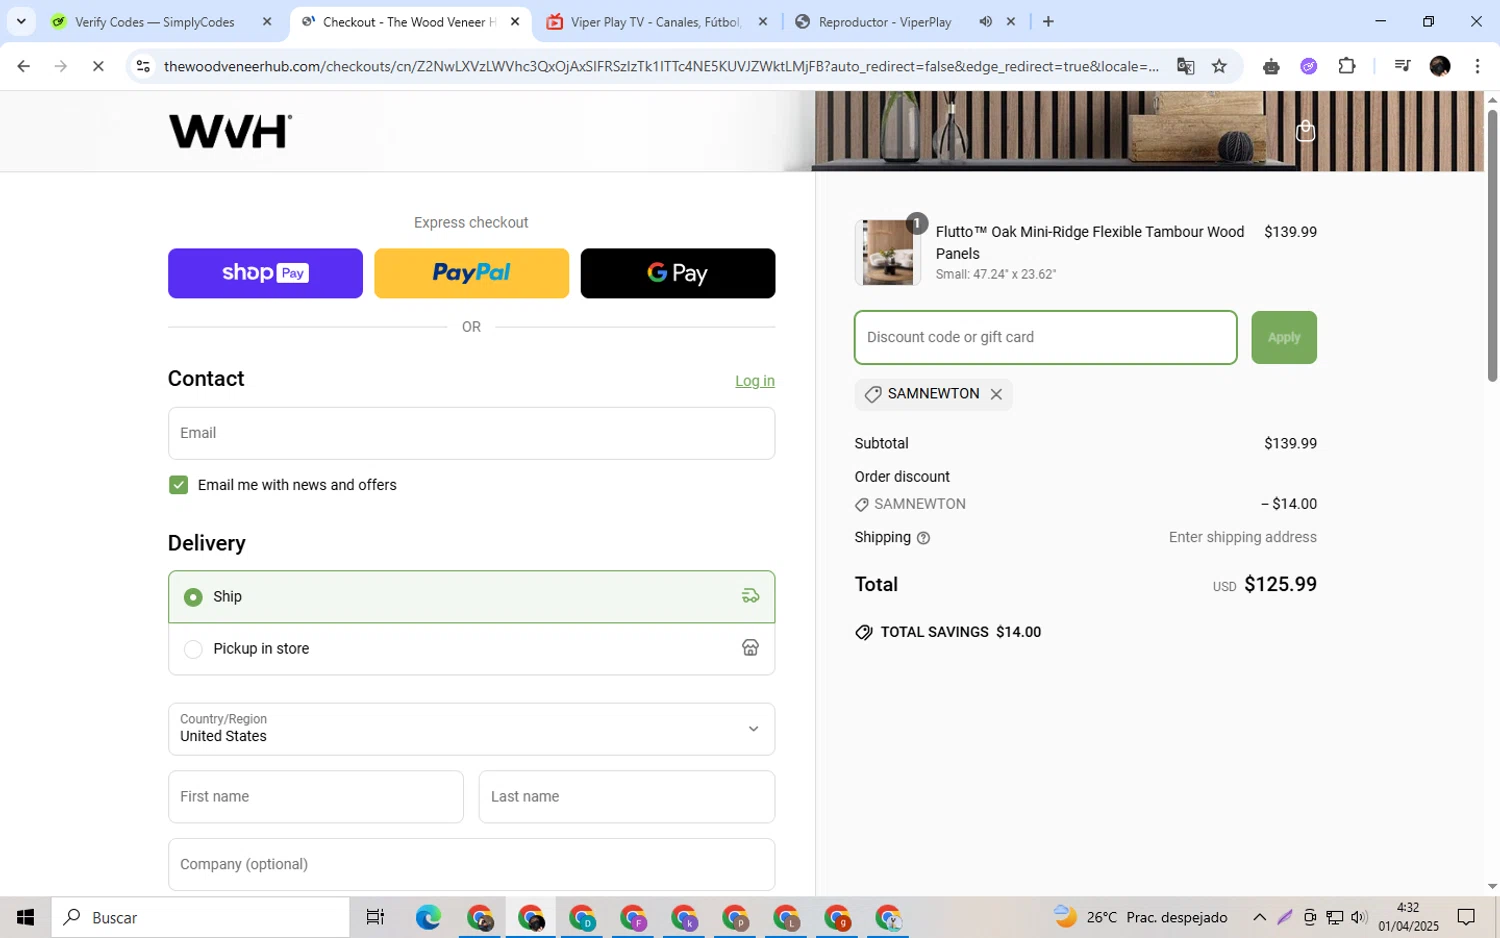1500x938 pixels.
Task: Expand the Country/Region dropdown
Action: [x=471, y=729]
